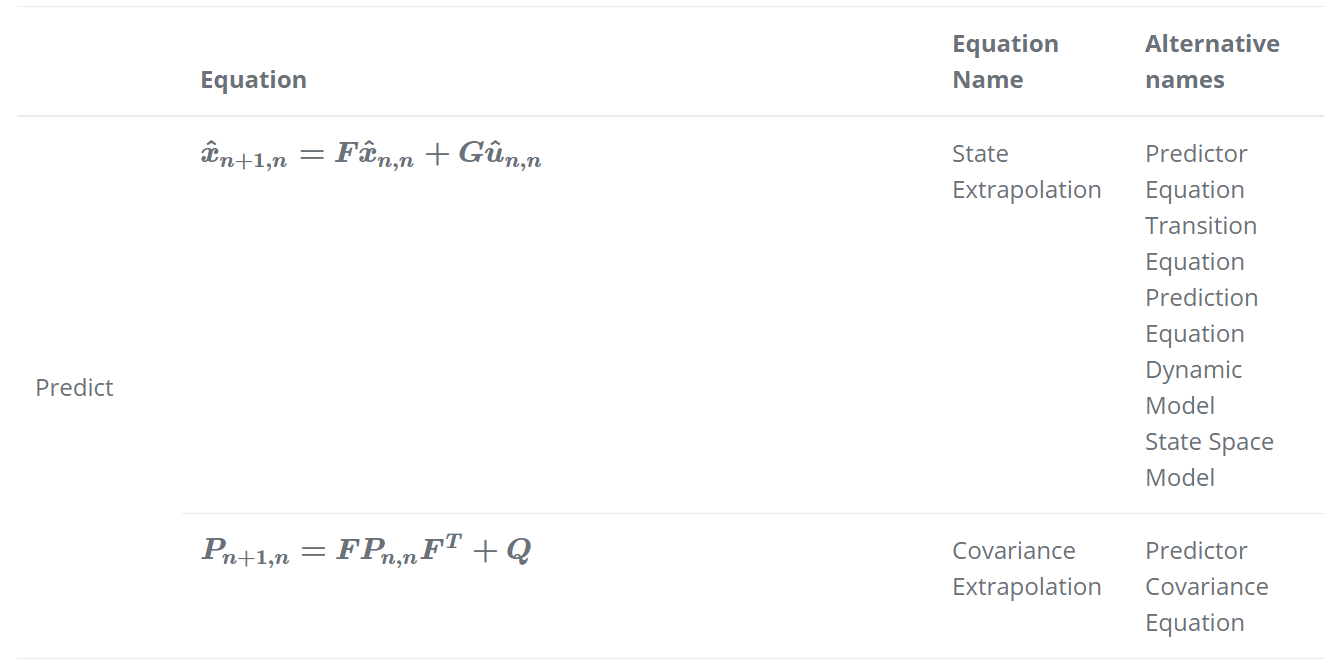Viewport: 1332px width, 663px height.
Task: Click the Q term in the covariance equation
Action: click(x=518, y=551)
